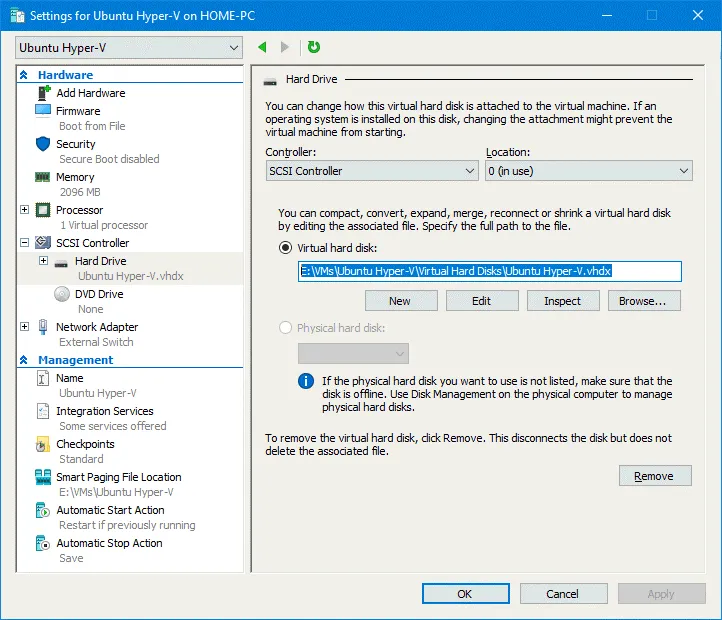Open the Ubuntu Hyper-V machine selector dropdown
722x620 pixels.
tap(129, 47)
